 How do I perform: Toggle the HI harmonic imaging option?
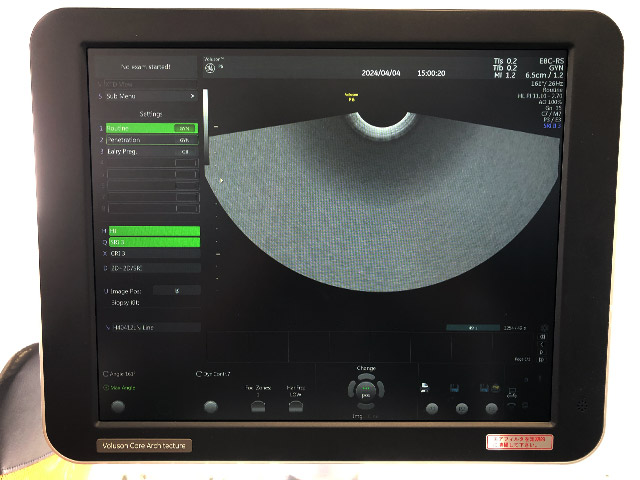point(154,231)
